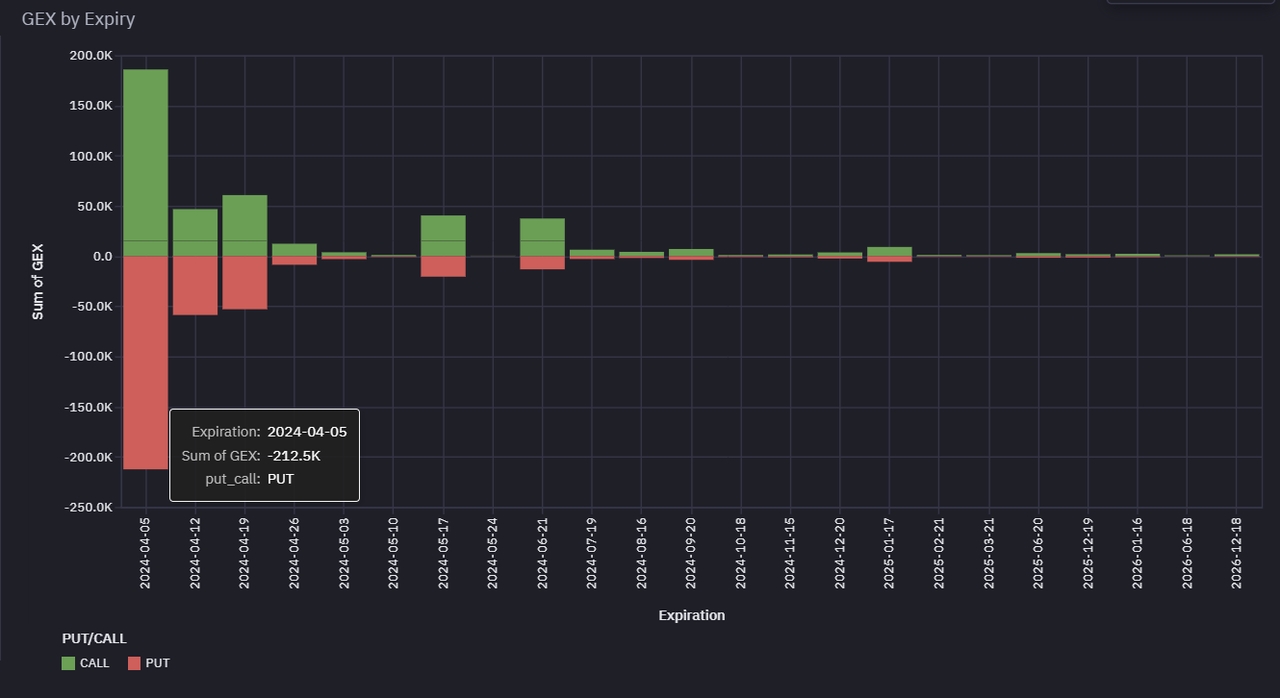This screenshot has height=698, width=1280.
Task: Select the red PUT bar for 2024-05-17
Action: tap(443, 267)
